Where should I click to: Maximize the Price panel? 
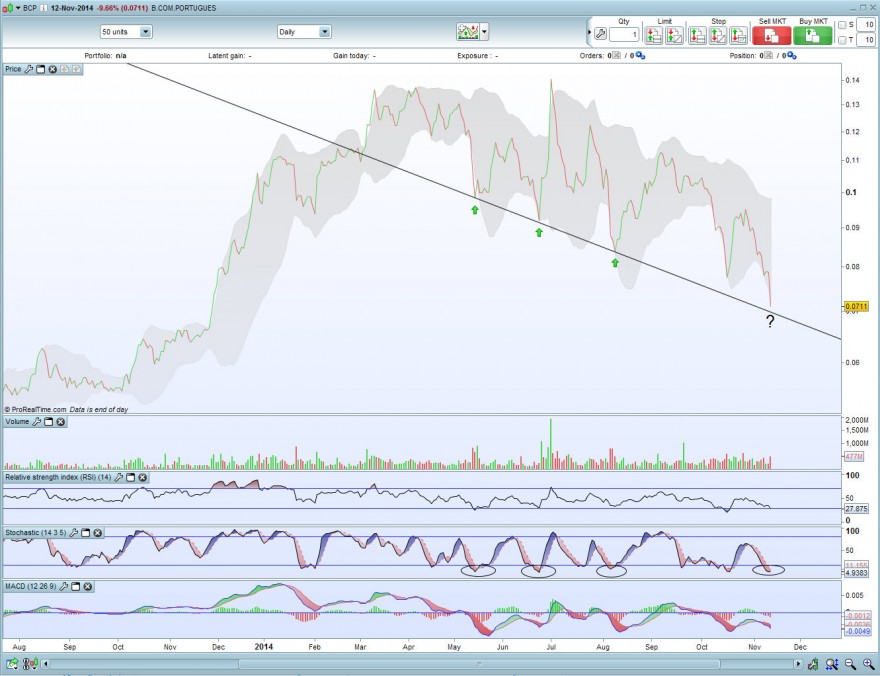tap(40, 69)
